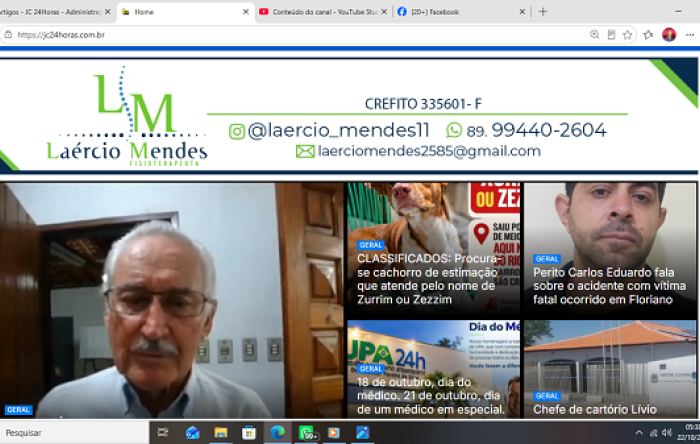Open the CLASSIFICADOS lost dog article
Screen dimensions: 700x444
(427, 279)
